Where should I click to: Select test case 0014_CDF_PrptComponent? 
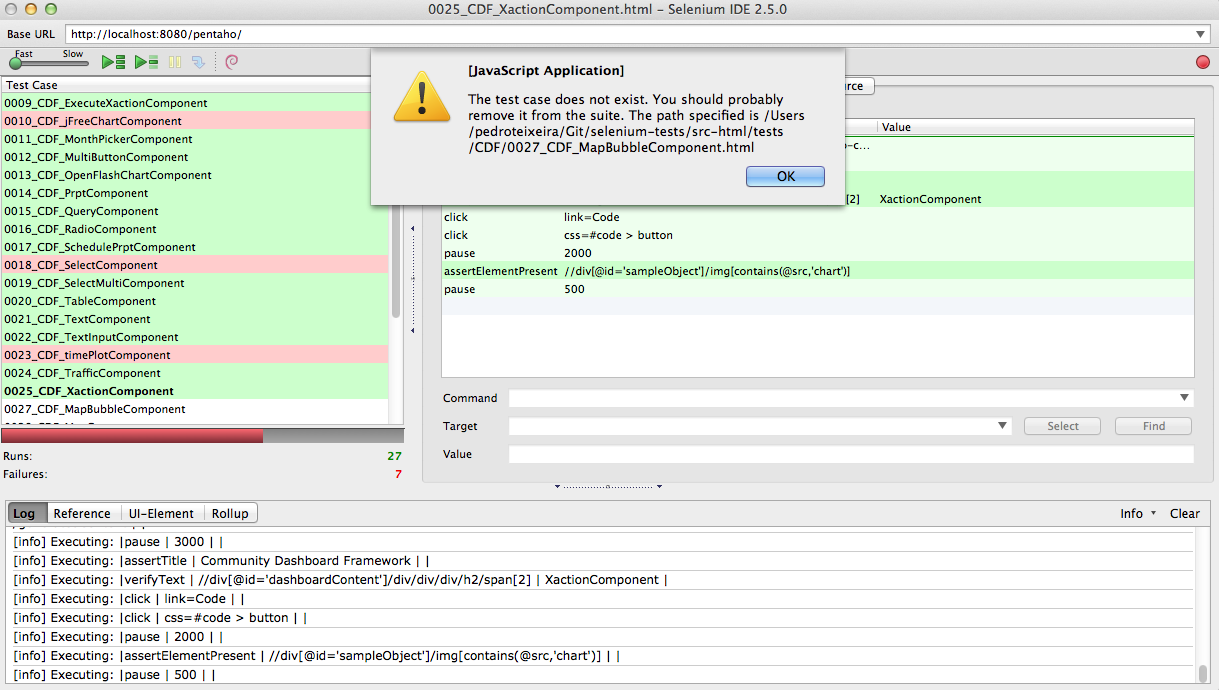195,193
